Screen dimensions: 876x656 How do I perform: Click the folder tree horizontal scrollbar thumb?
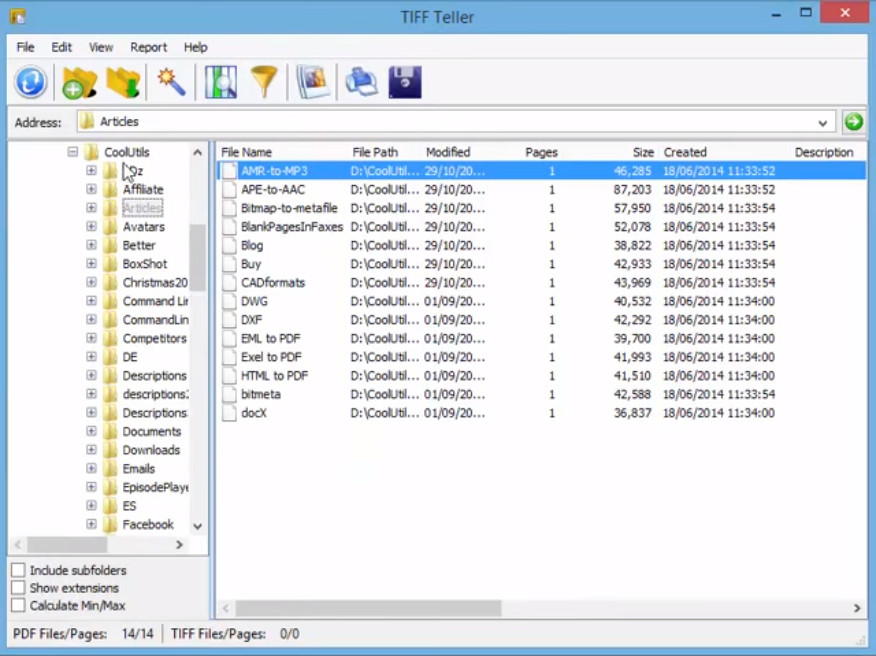click(x=67, y=544)
